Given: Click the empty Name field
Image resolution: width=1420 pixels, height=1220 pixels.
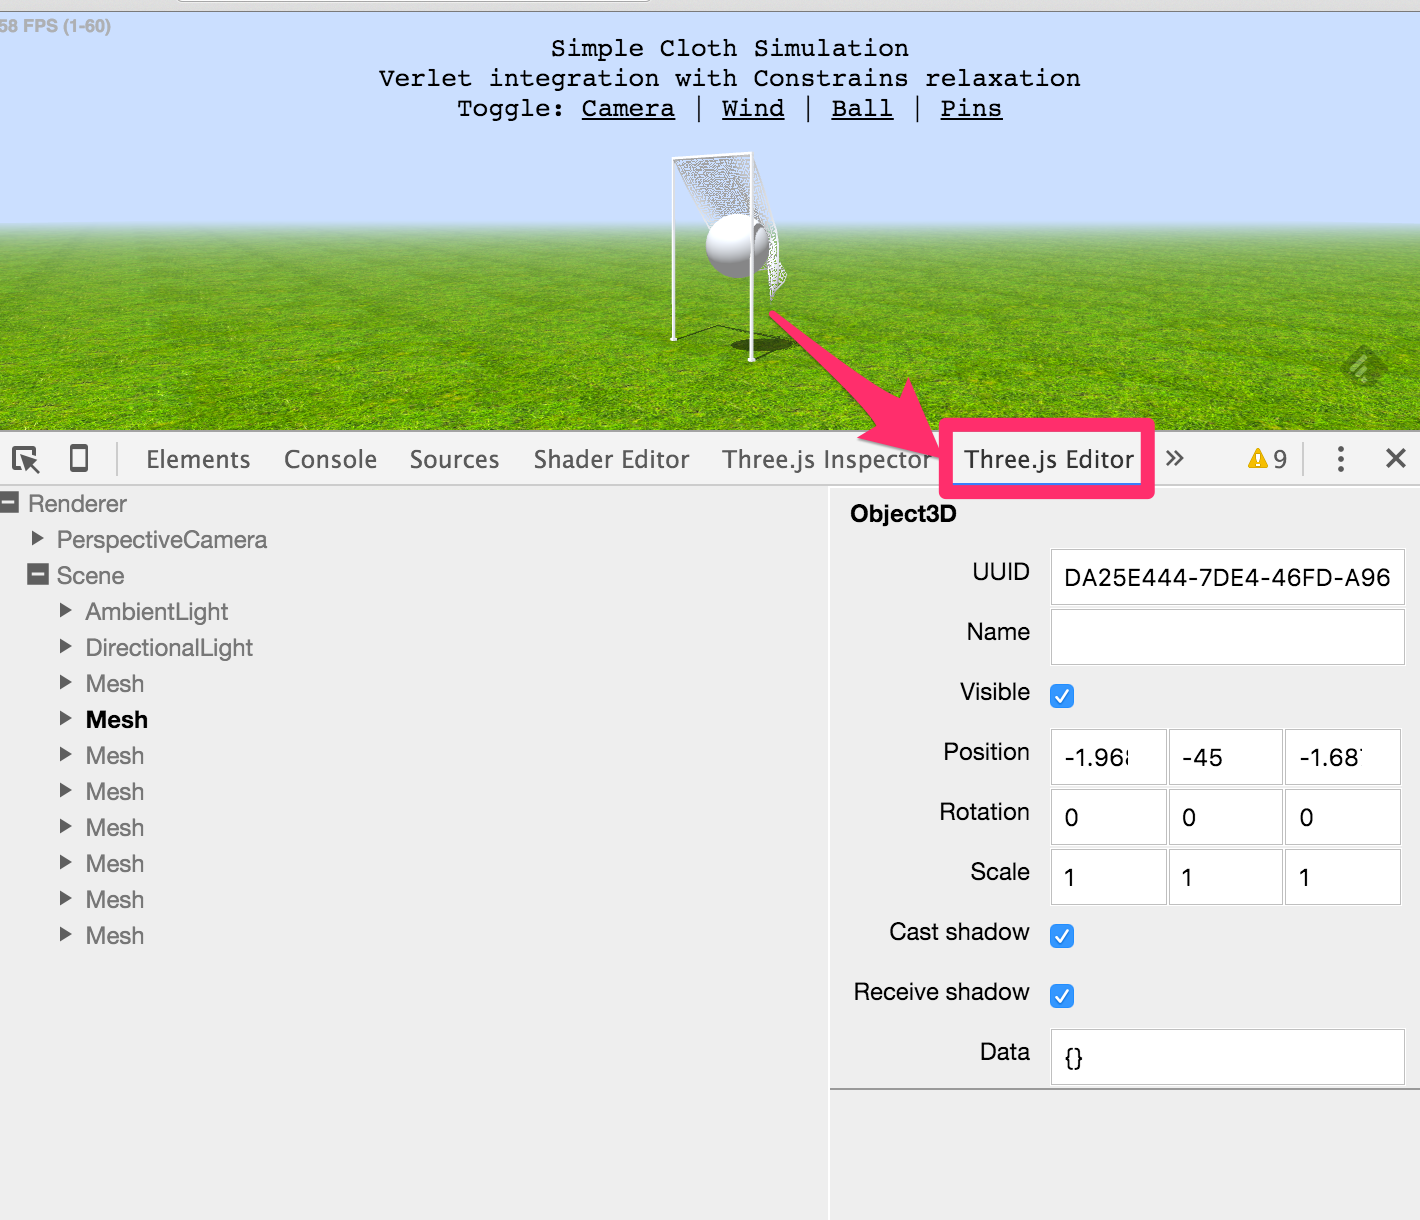Looking at the screenshot, I should point(1227,637).
